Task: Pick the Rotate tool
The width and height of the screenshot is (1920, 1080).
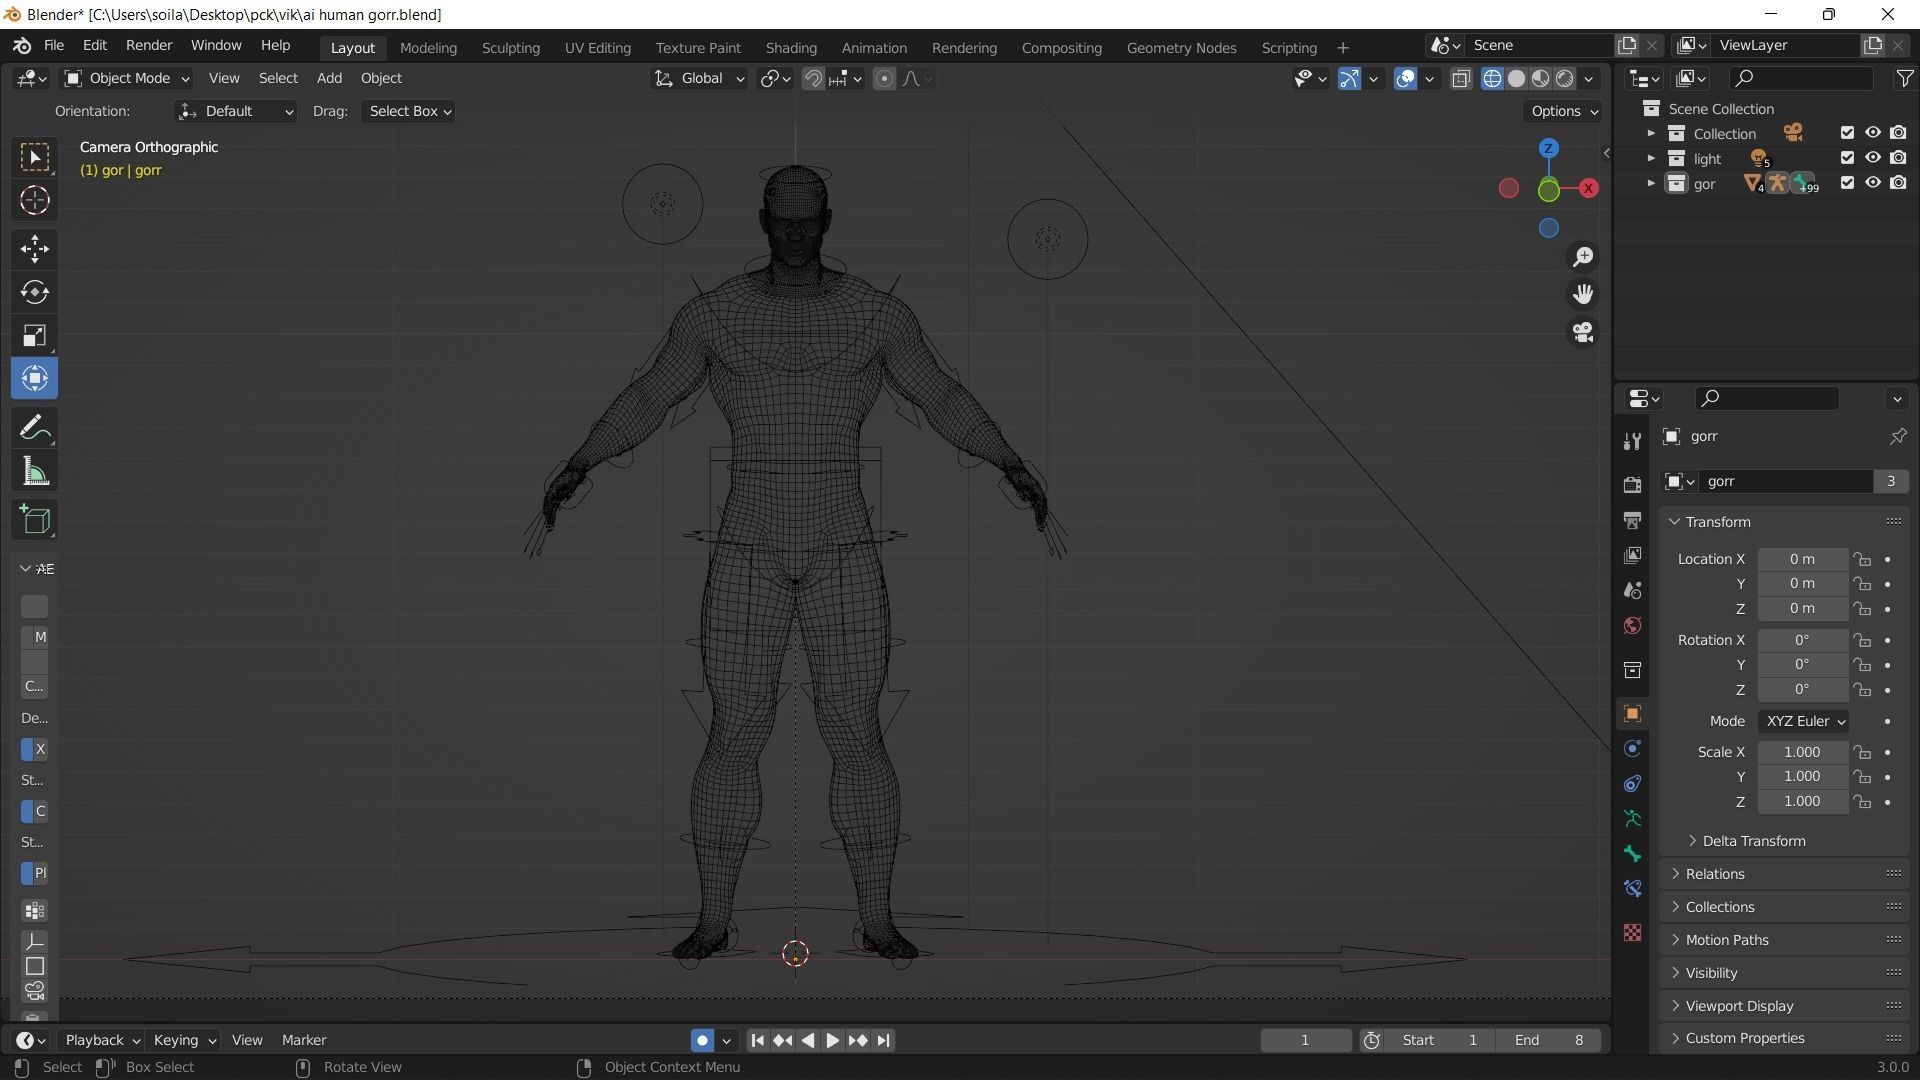Action: click(x=35, y=292)
